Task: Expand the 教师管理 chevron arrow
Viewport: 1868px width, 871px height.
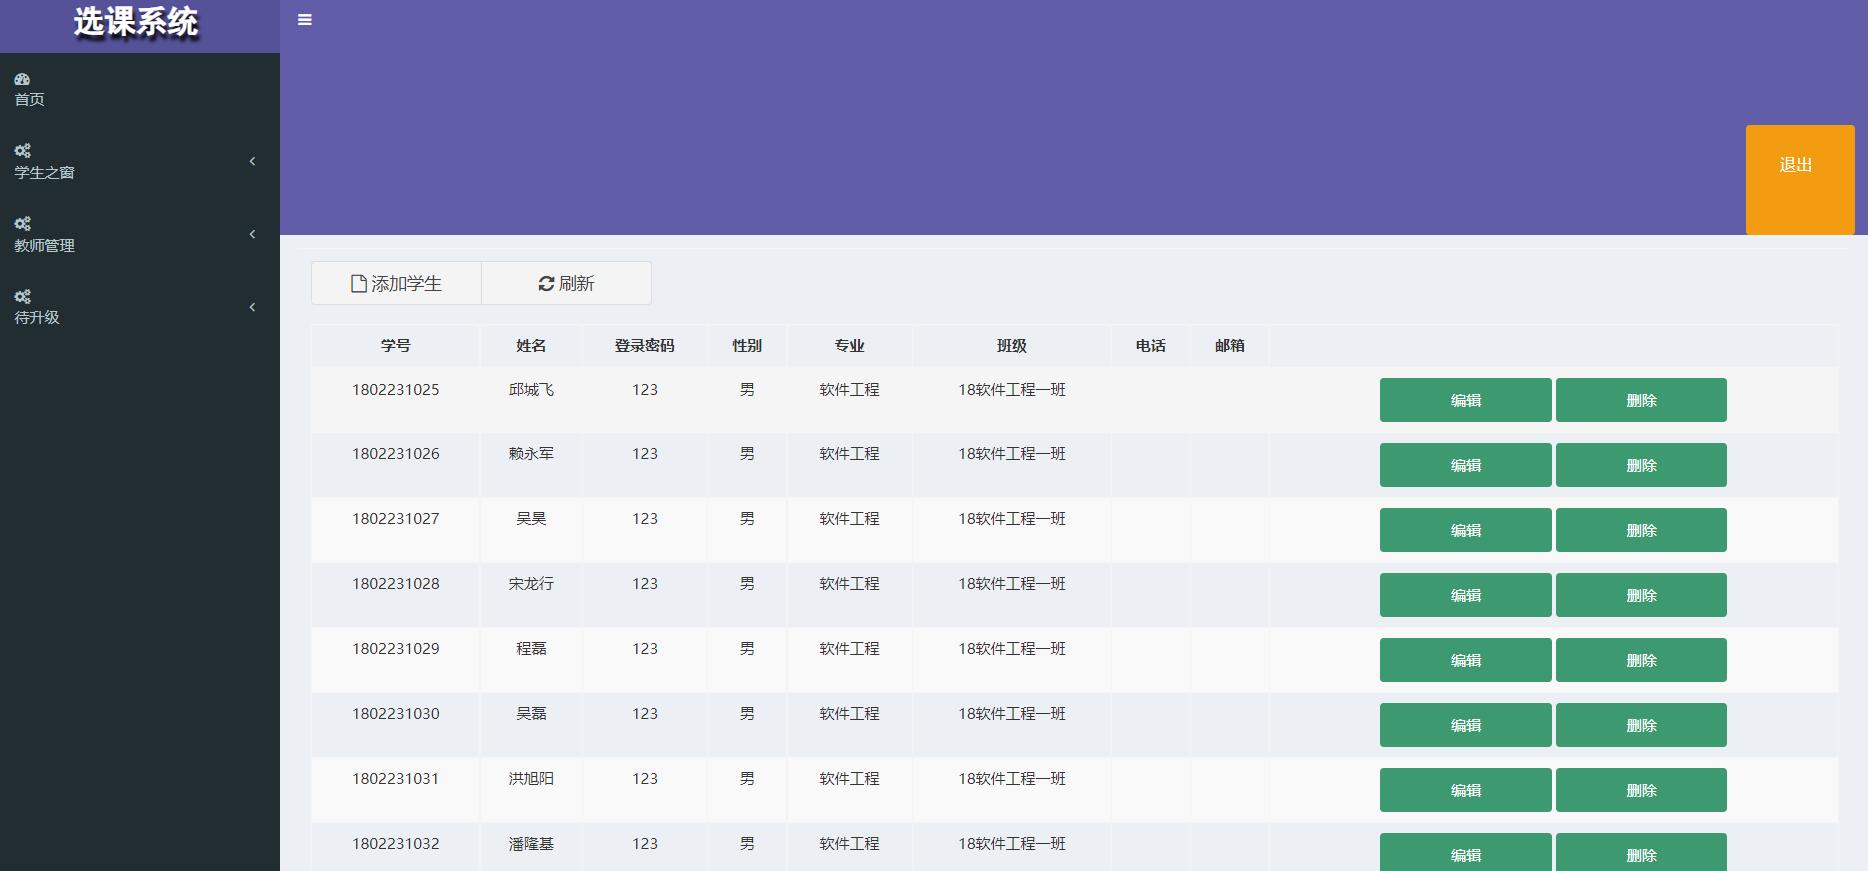Action: pyautogui.click(x=252, y=234)
